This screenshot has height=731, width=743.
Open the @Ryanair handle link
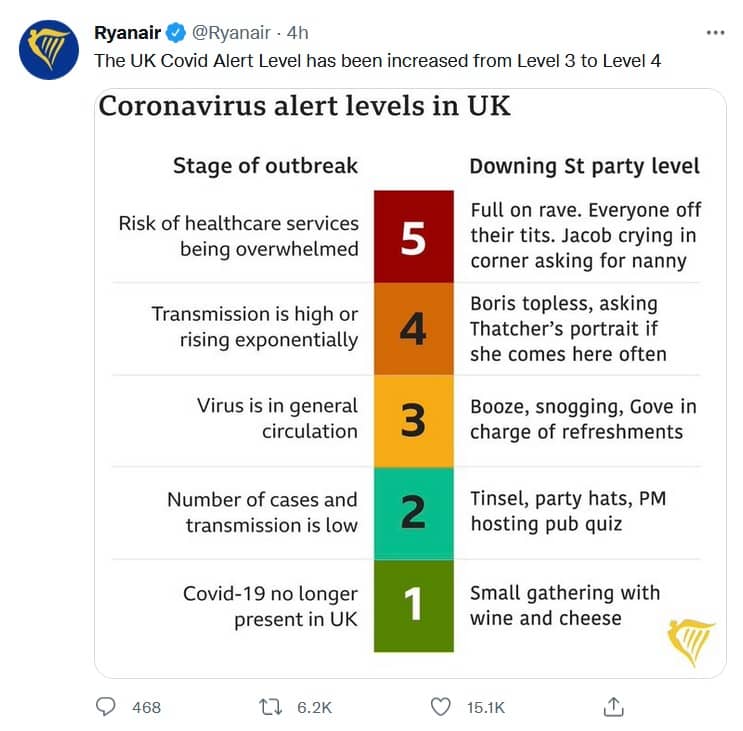(x=231, y=33)
